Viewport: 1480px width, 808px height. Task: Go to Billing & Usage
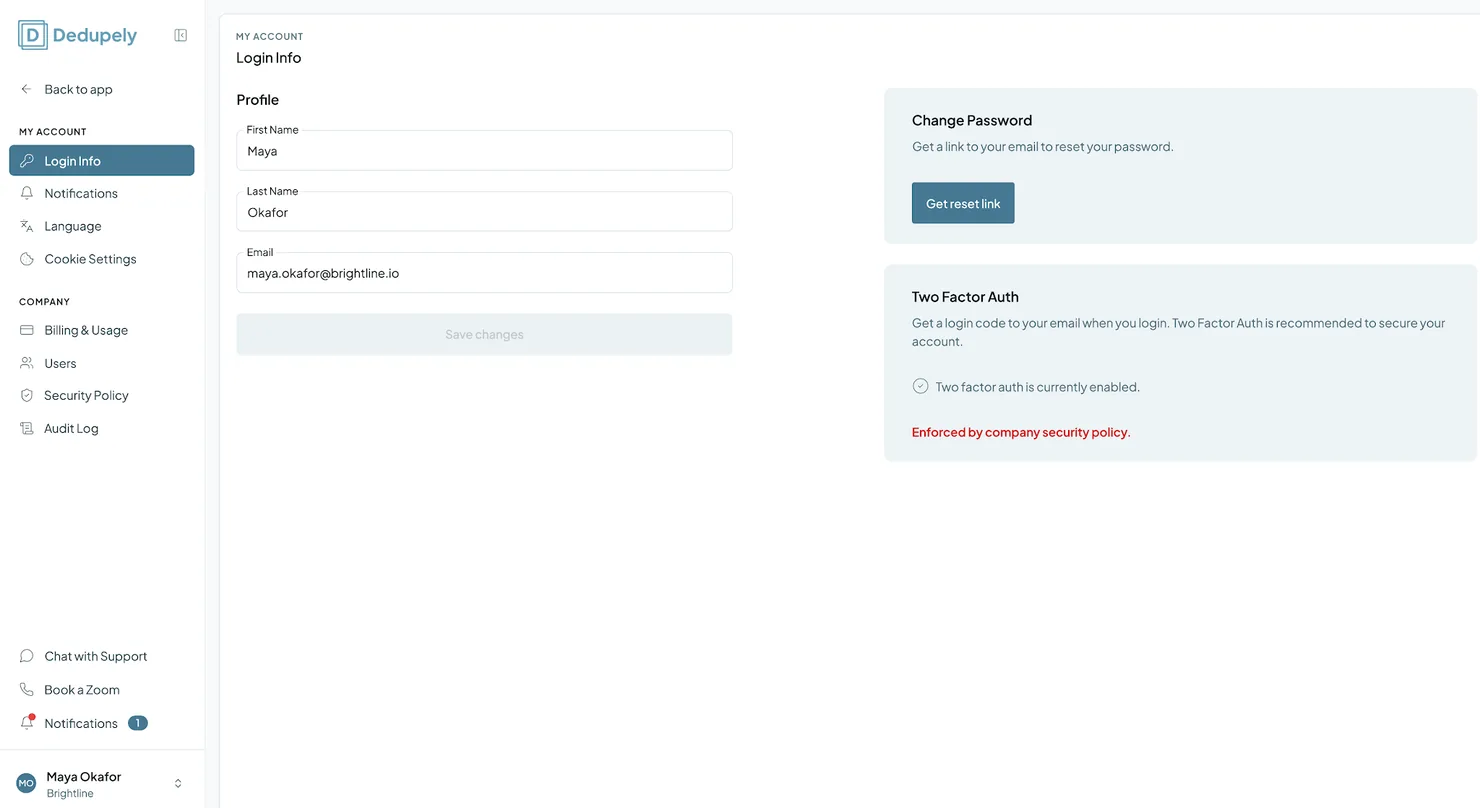(102, 330)
